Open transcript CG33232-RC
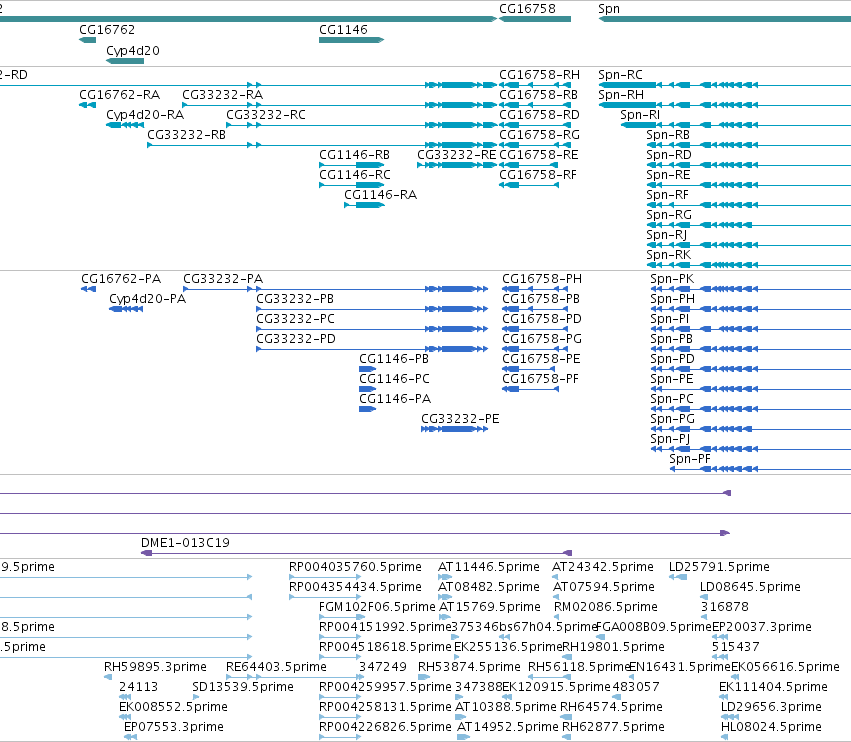The image size is (851, 742). (266, 115)
